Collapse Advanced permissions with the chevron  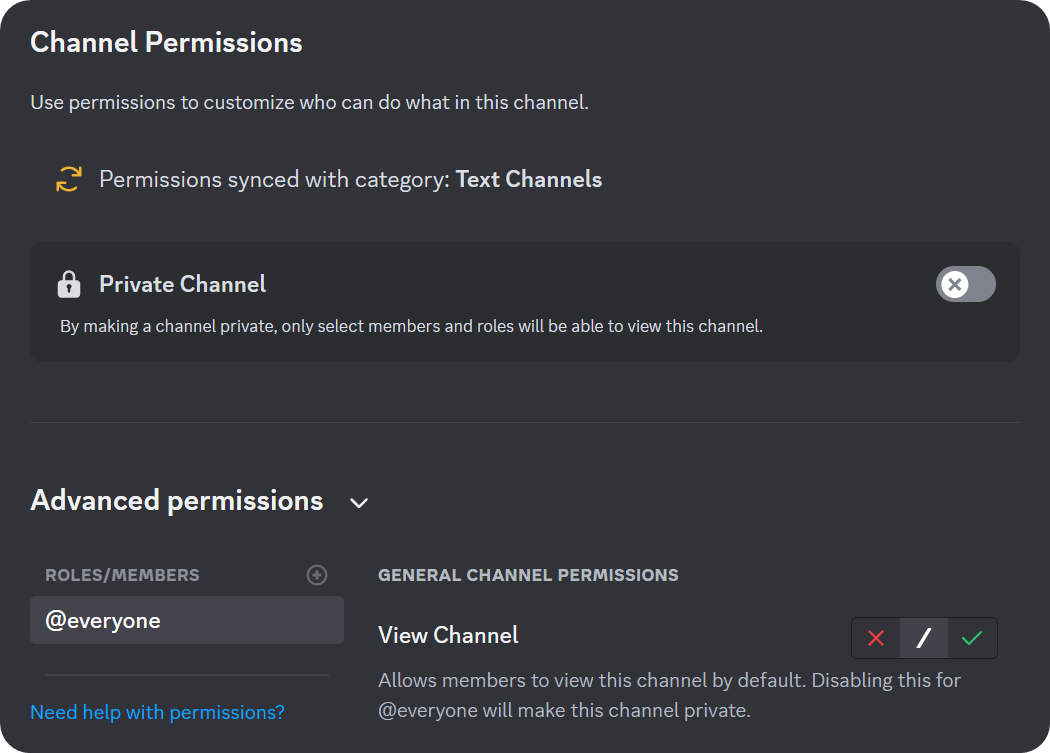[x=358, y=503]
